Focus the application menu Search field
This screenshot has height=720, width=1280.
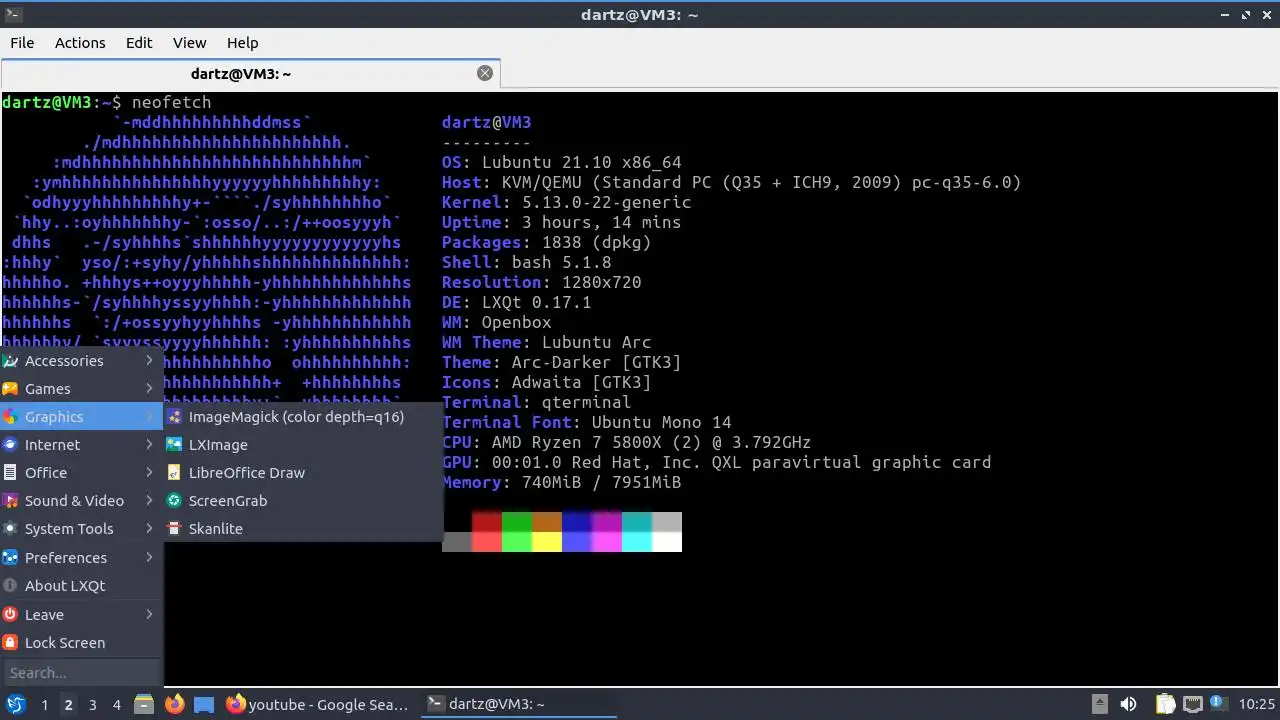(x=81, y=673)
